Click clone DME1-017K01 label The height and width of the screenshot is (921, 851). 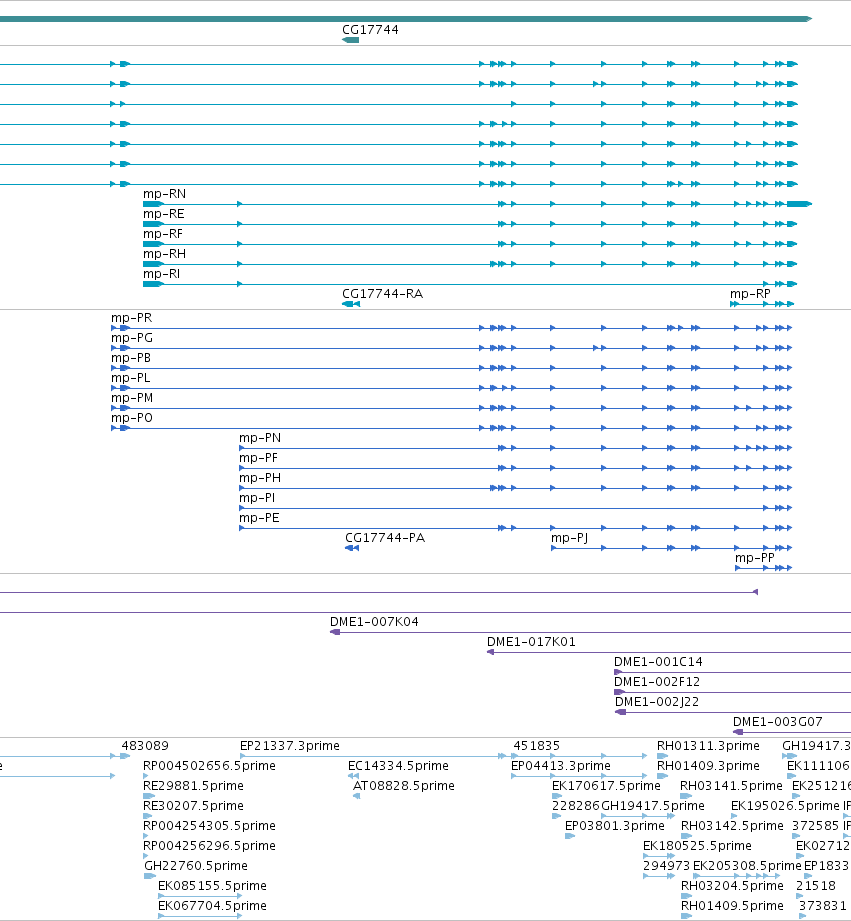click(531, 641)
